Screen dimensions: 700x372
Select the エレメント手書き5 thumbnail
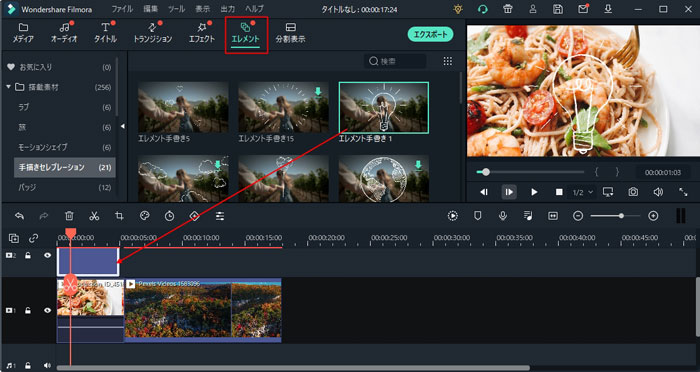183,107
